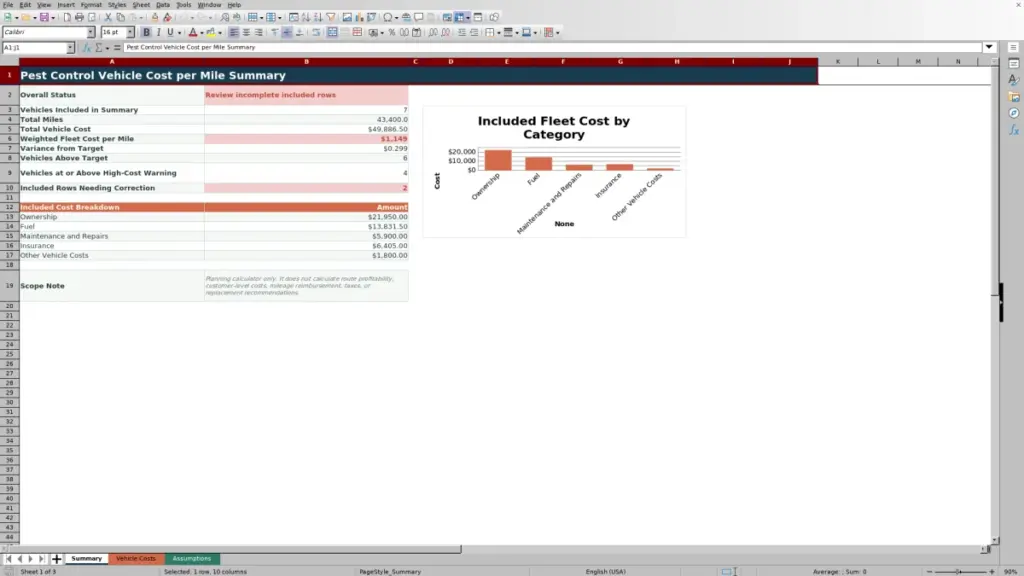1024x576 pixels.
Task: Click the Function Wizard icon
Action: [86, 47]
